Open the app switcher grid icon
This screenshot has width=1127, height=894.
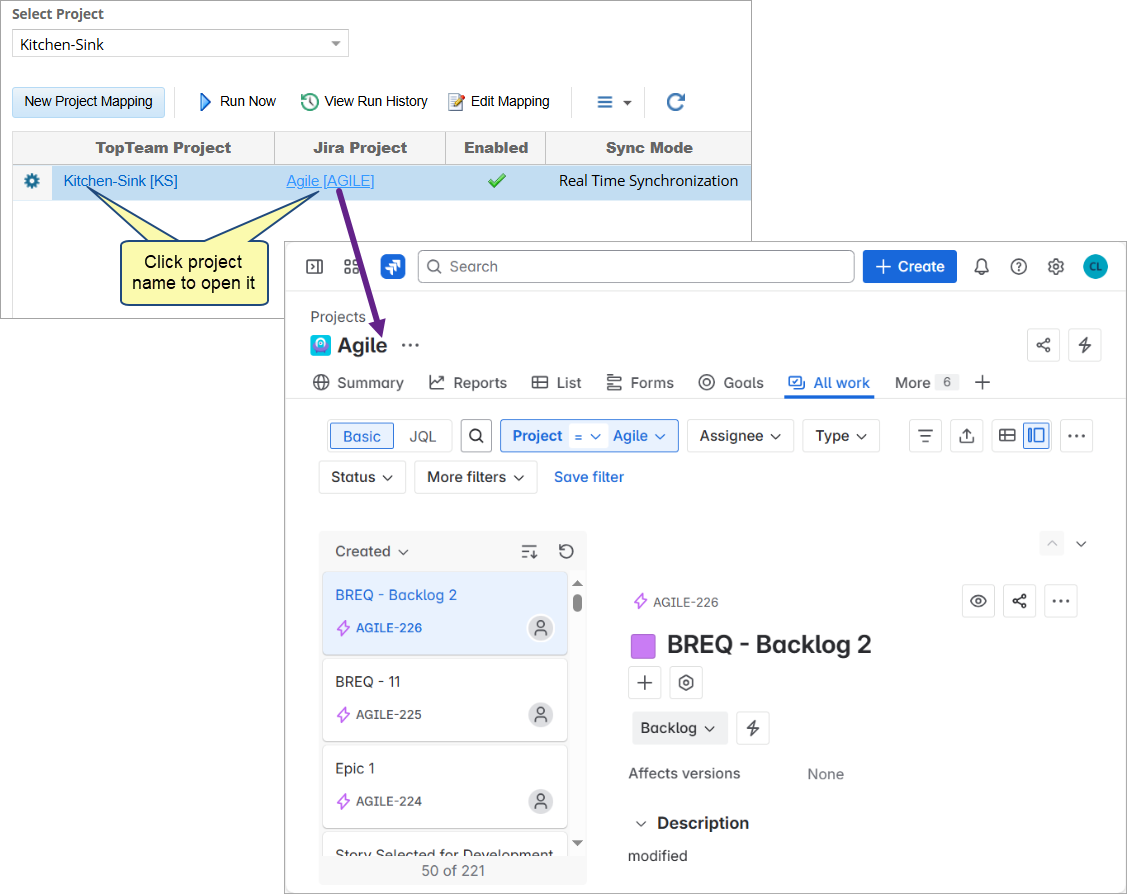352,266
